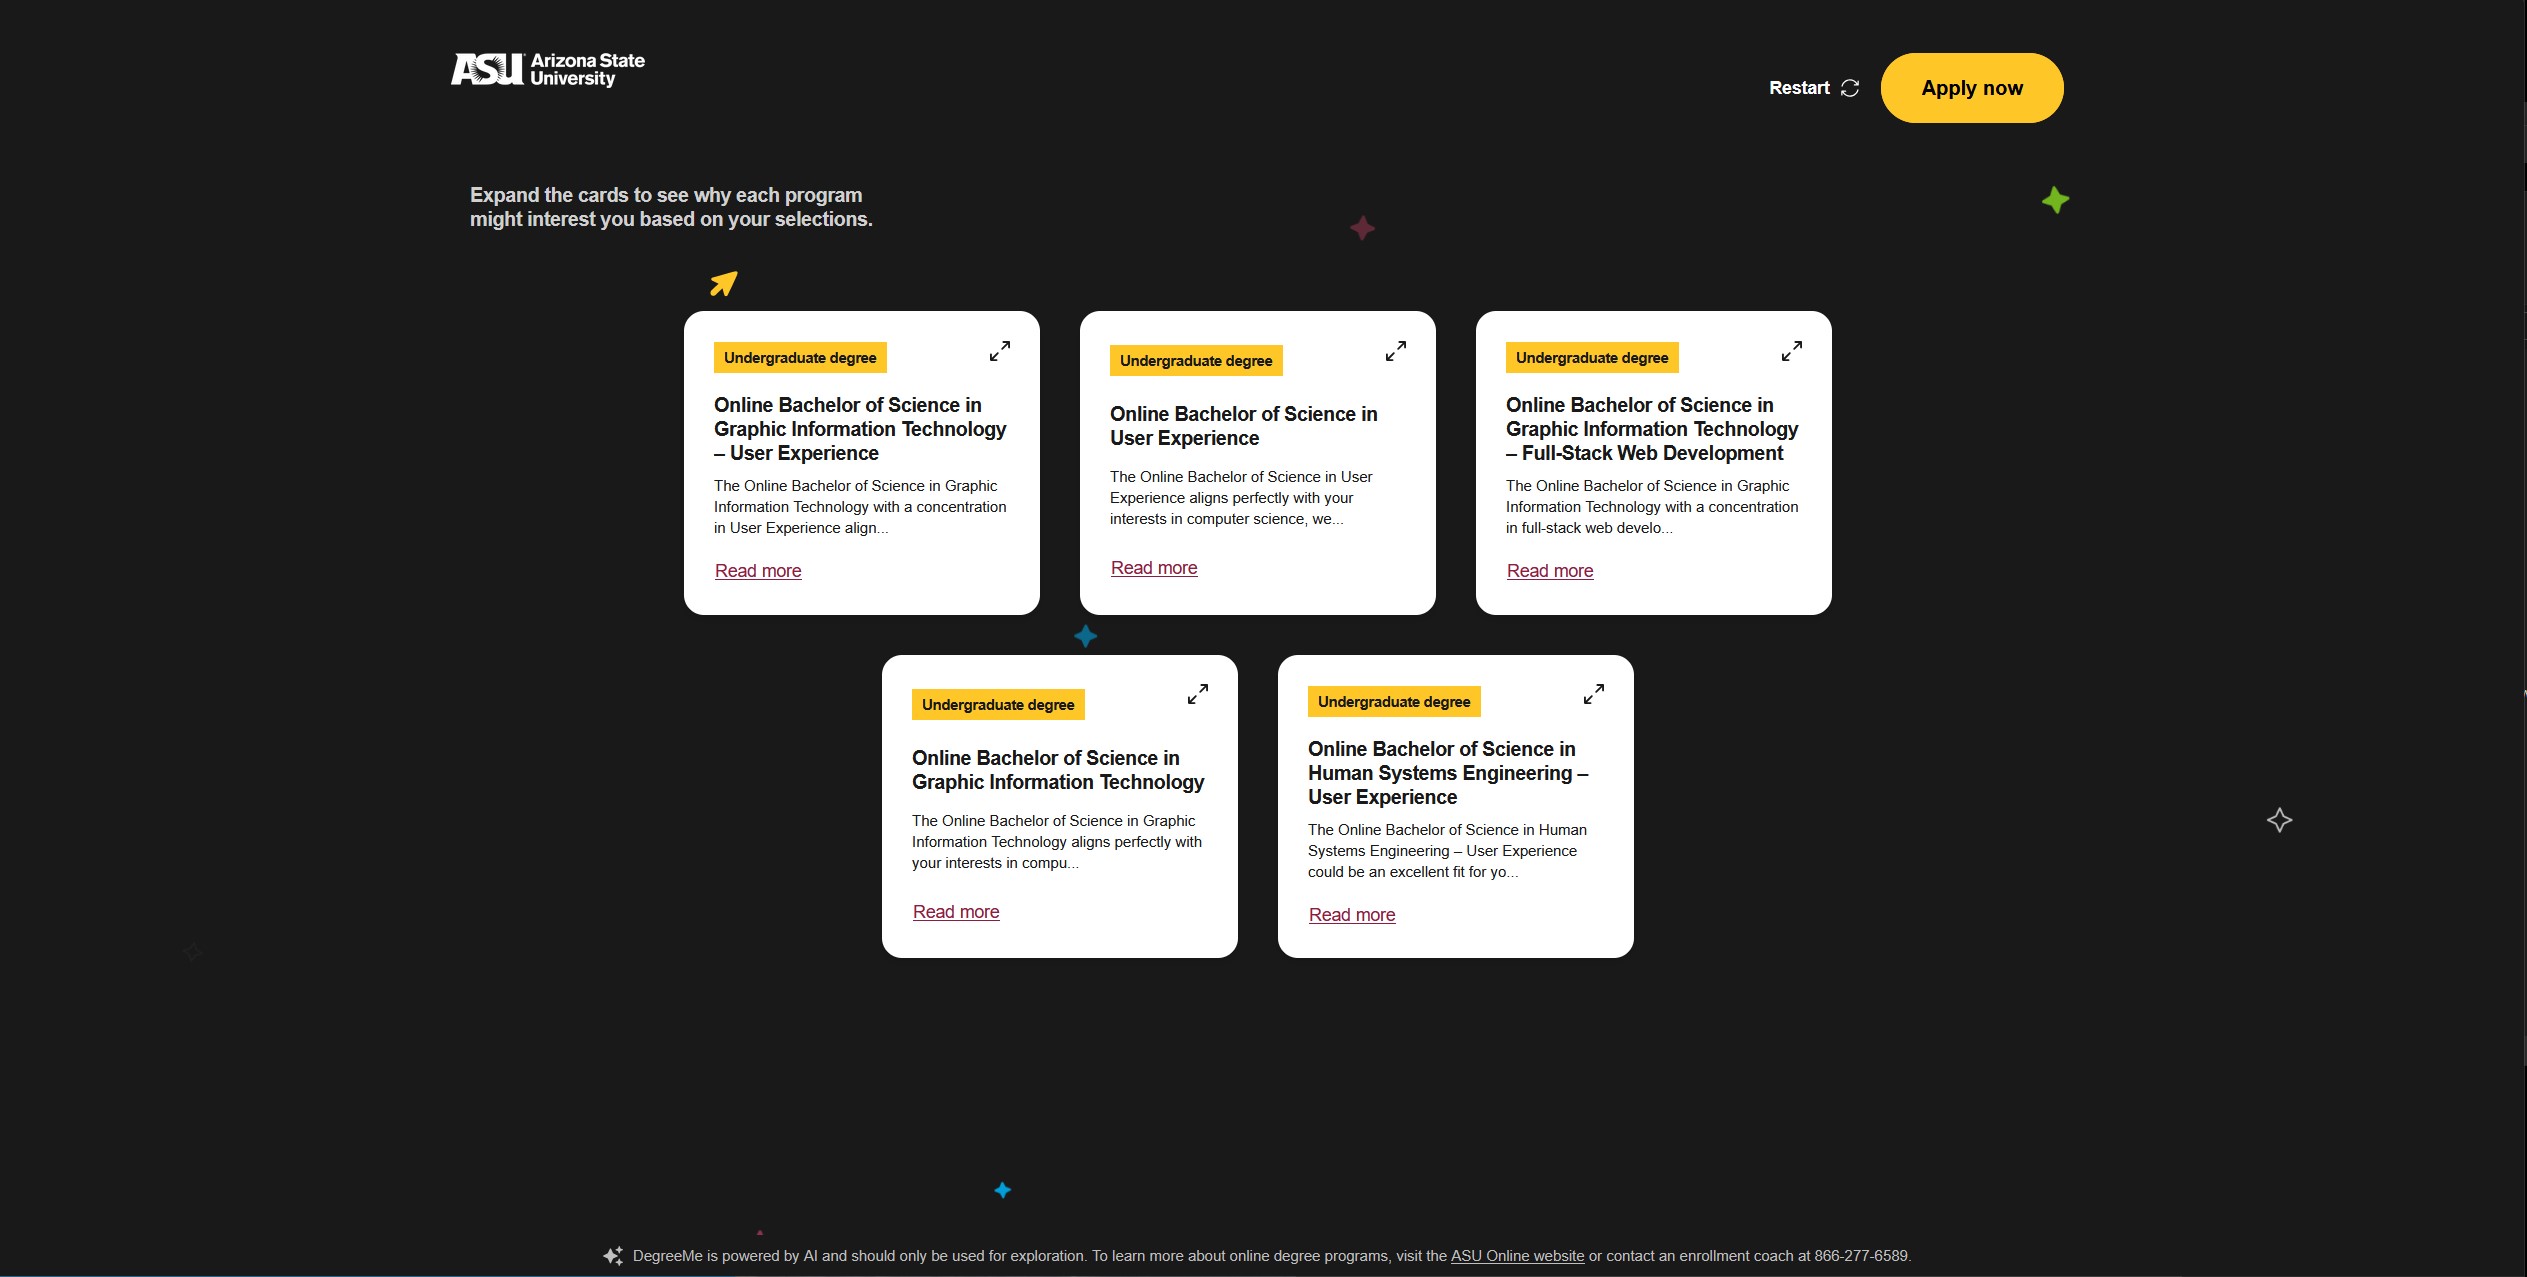Click the Human Systems Engineering – User Experience title

click(1447, 773)
